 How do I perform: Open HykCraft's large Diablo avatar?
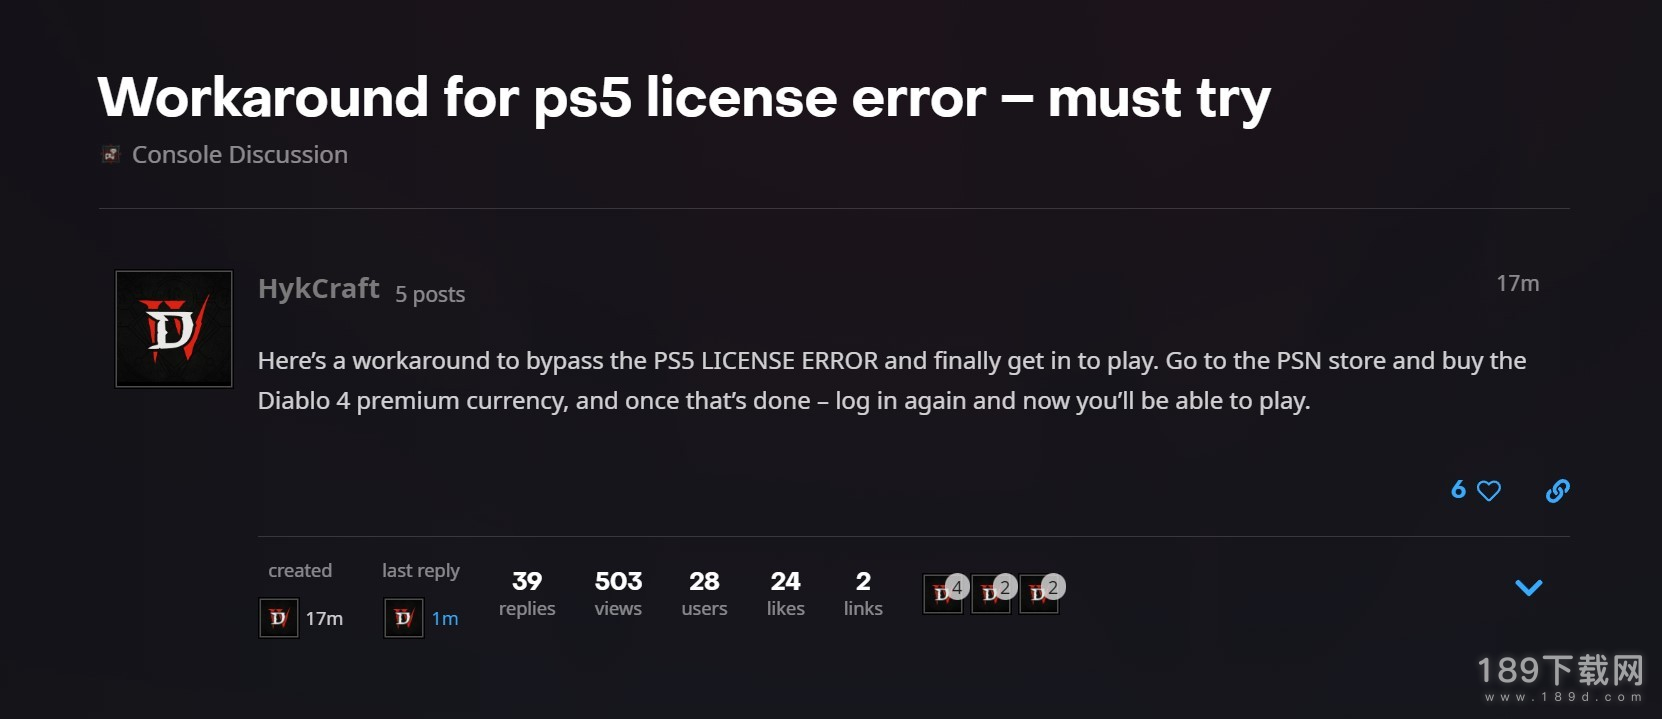(174, 329)
